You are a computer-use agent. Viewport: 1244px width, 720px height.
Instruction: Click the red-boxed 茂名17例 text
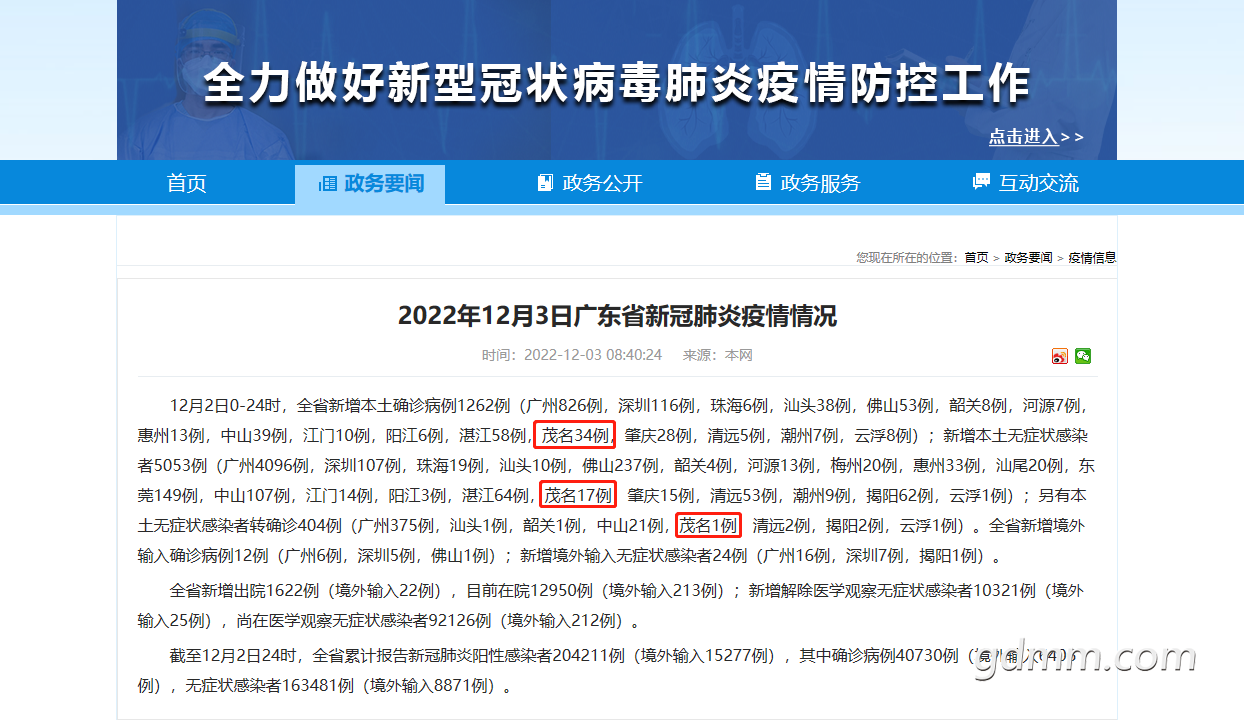tap(577, 495)
